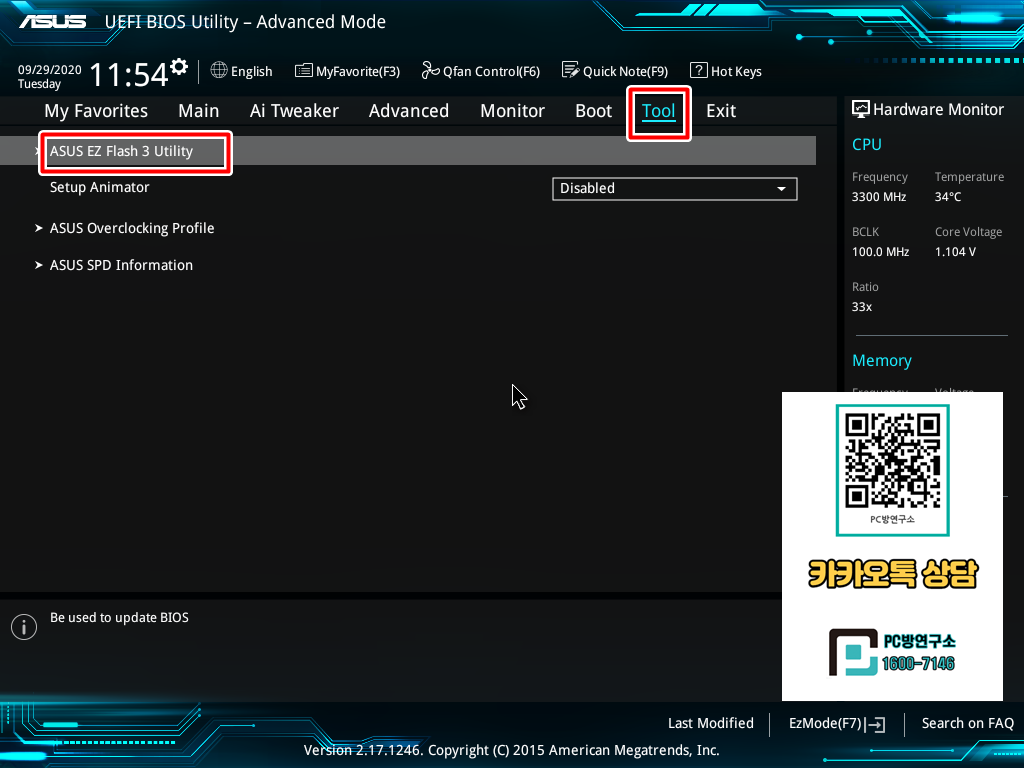Switch to EzMode(F7)
Viewport: 1024px width, 768px height.
tap(837, 724)
